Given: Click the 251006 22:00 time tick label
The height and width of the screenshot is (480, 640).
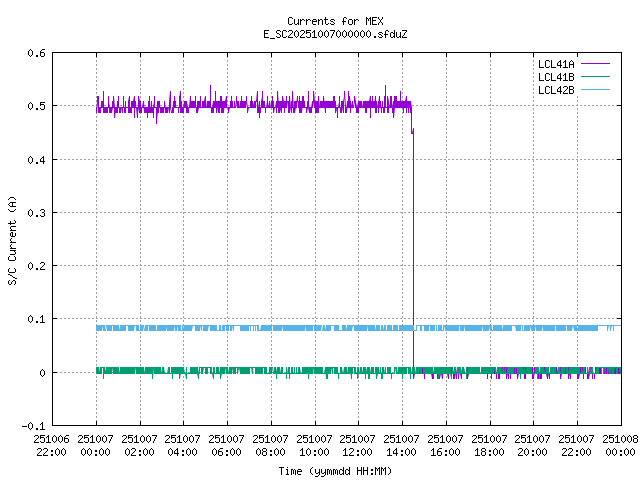Looking at the screenshot, I should coord(51,445).
